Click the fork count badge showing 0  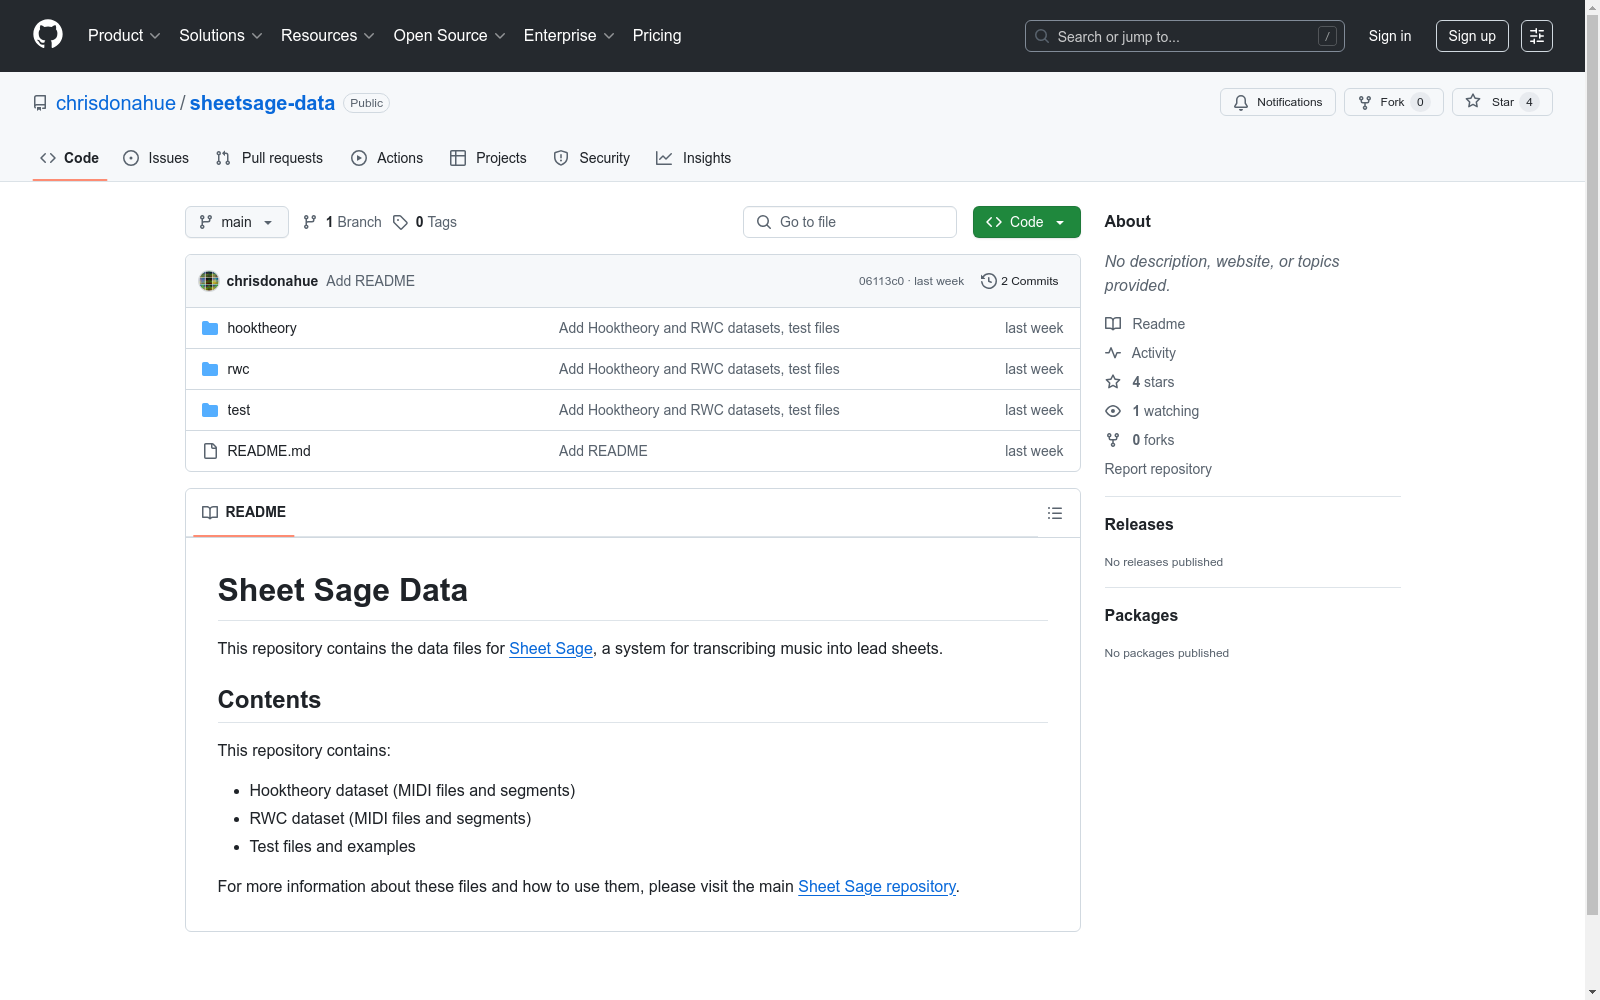(x=1420, y=102)
